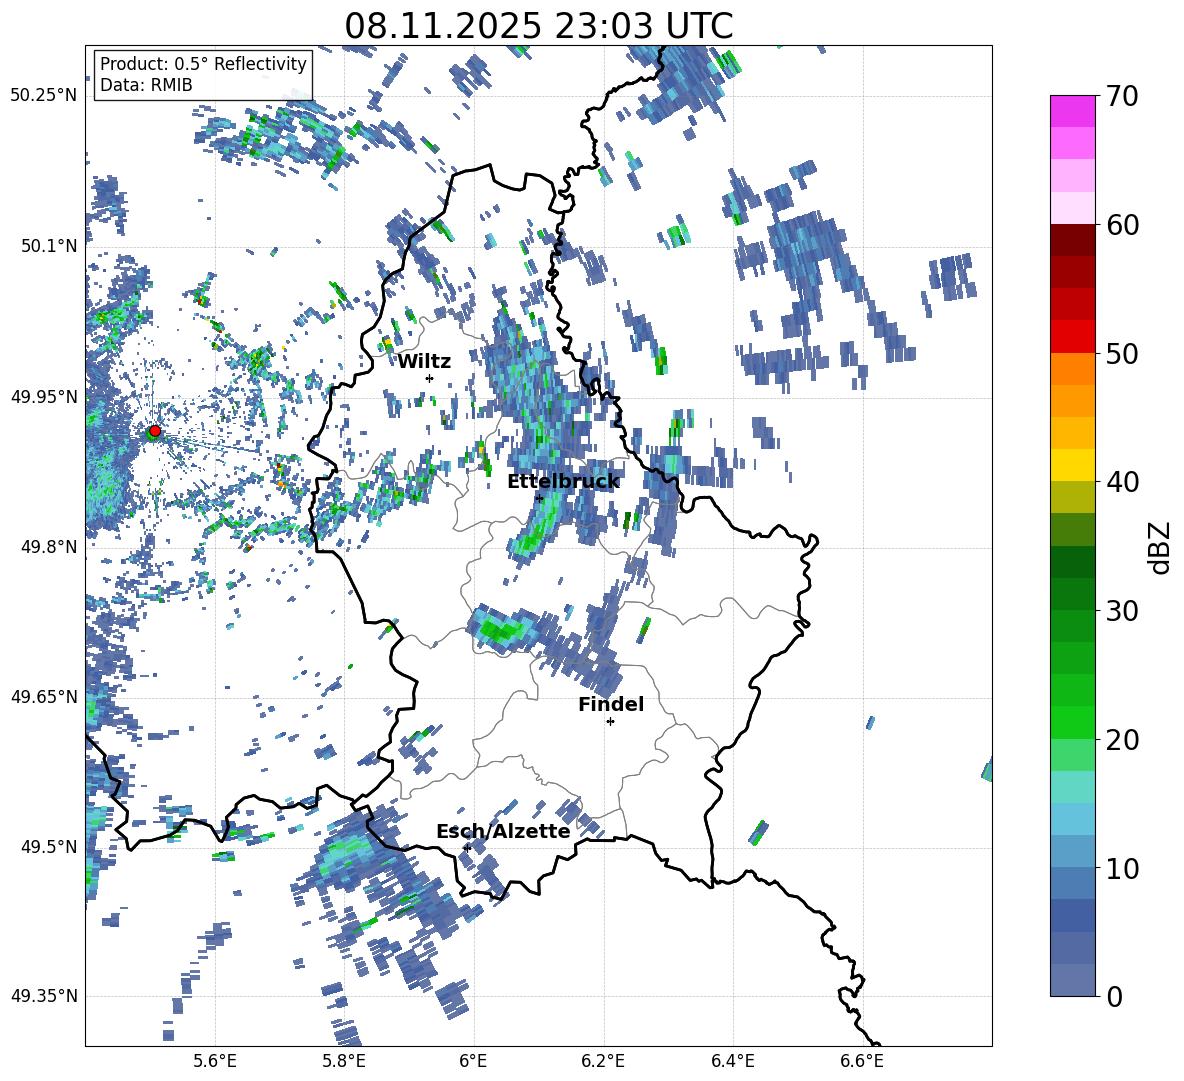Click the 5.6°E longitude label

(215, 1061)
